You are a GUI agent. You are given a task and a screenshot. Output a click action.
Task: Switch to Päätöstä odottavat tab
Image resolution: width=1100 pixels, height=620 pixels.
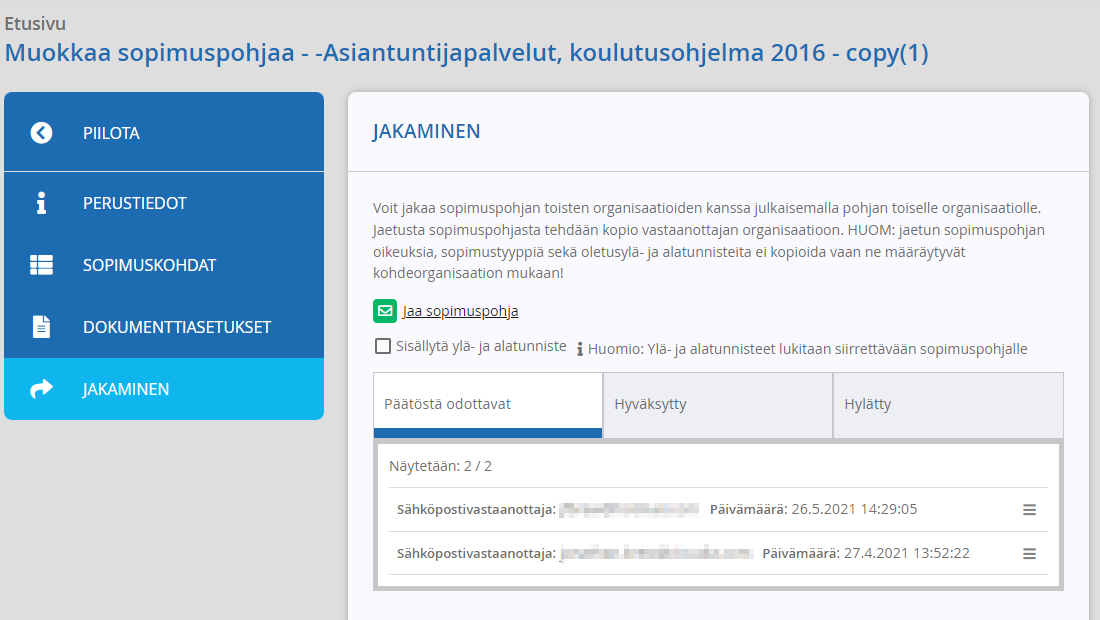488,405
